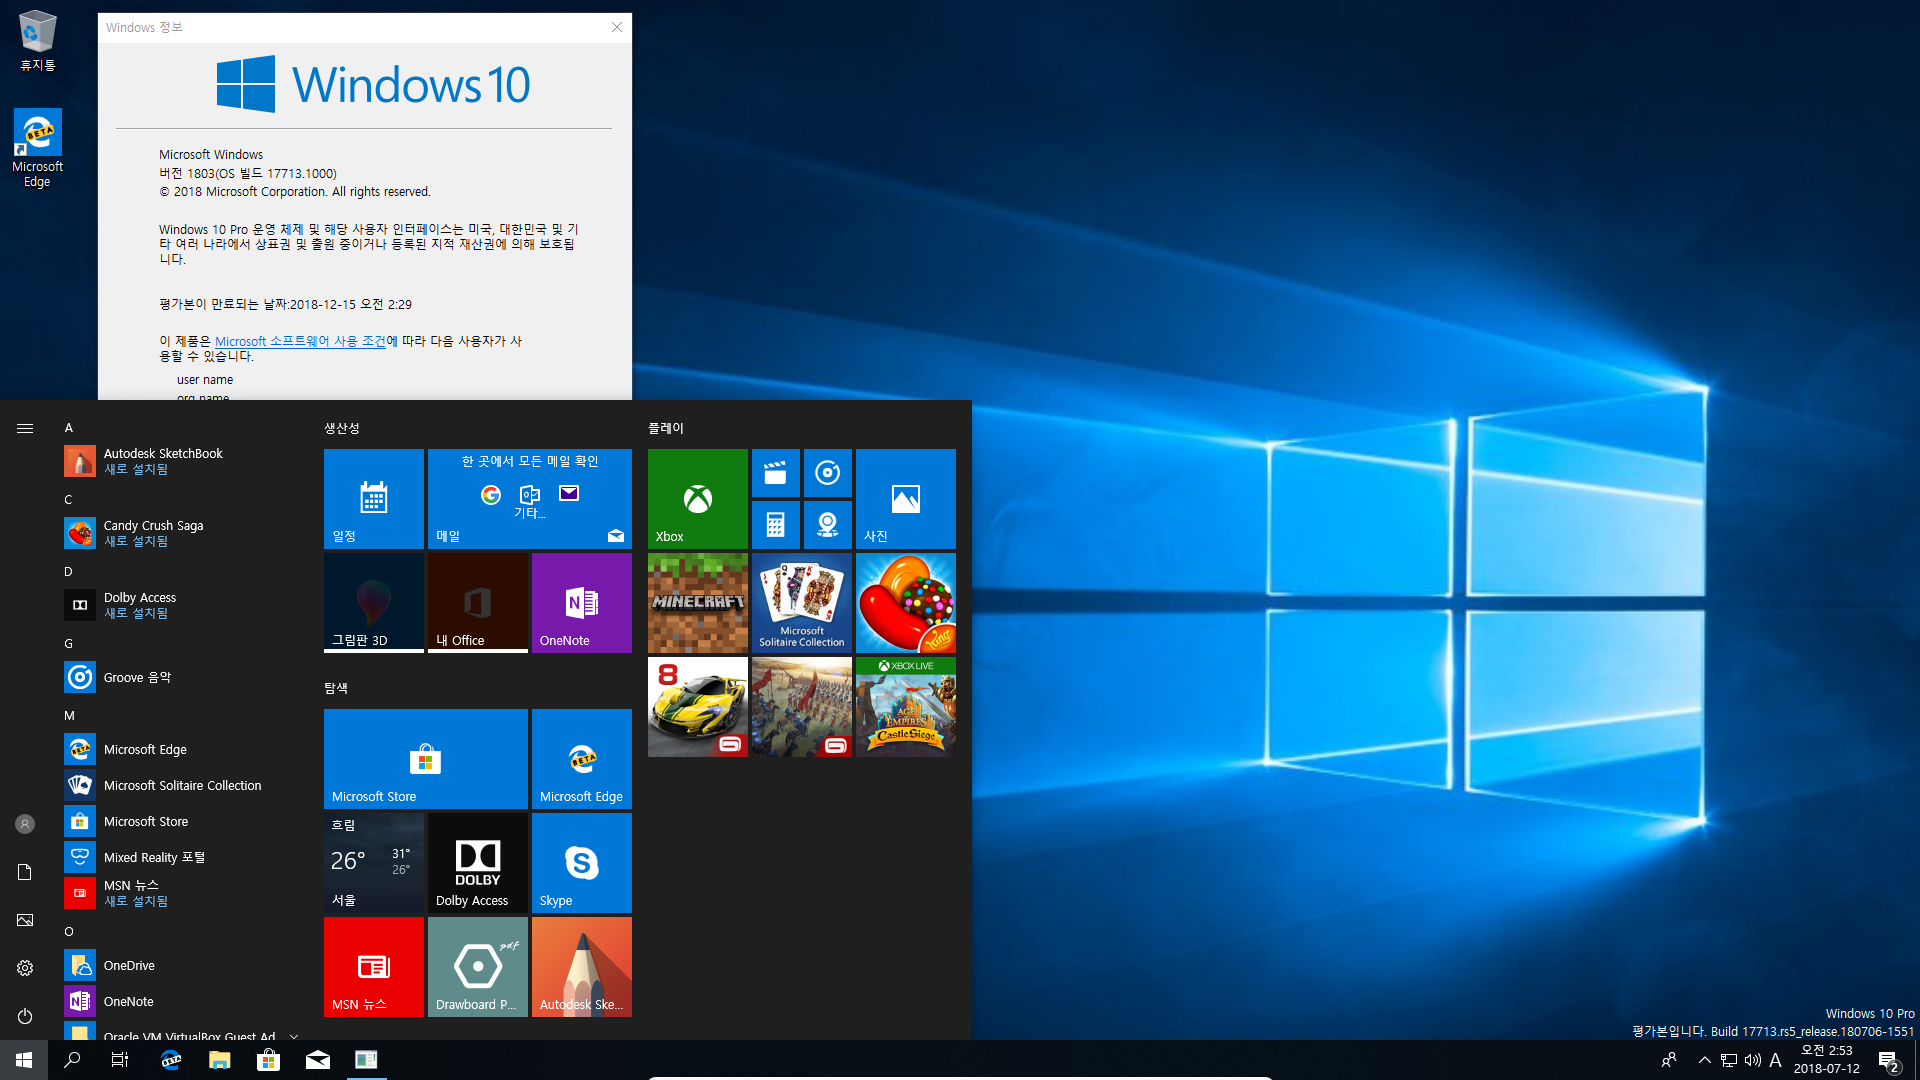Open File Explorer from the taskbar
This screenshot has height=1080, width=1920.
[220, 1060]
